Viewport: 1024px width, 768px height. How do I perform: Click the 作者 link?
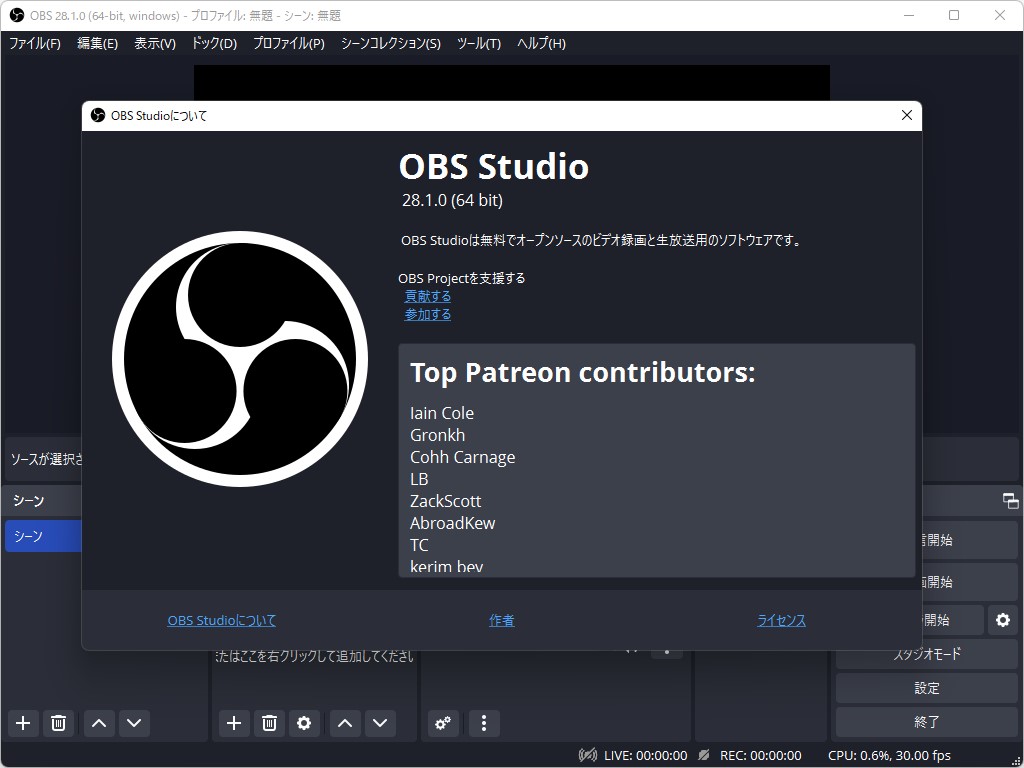[501, 620]
